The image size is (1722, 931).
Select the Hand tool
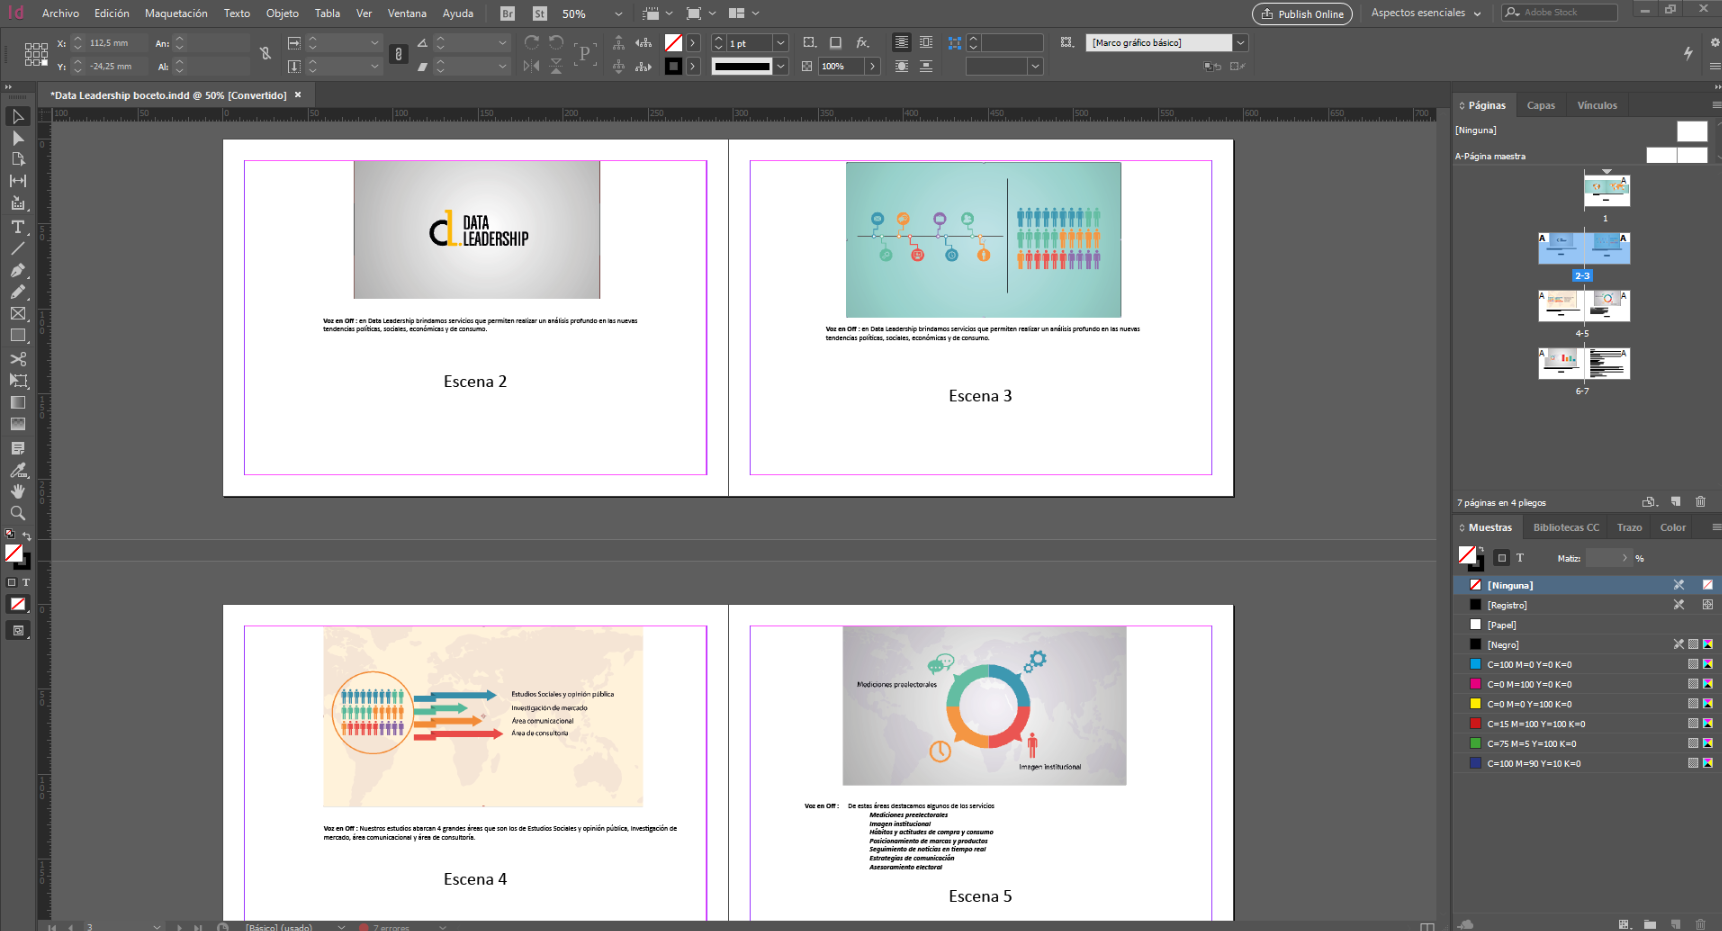click(17, 491)
